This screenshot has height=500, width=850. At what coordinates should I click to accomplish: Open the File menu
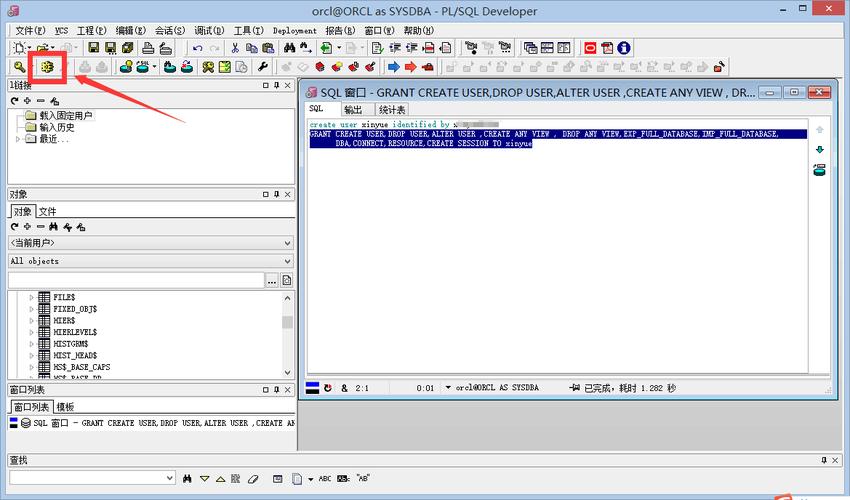tap(30, 30)
